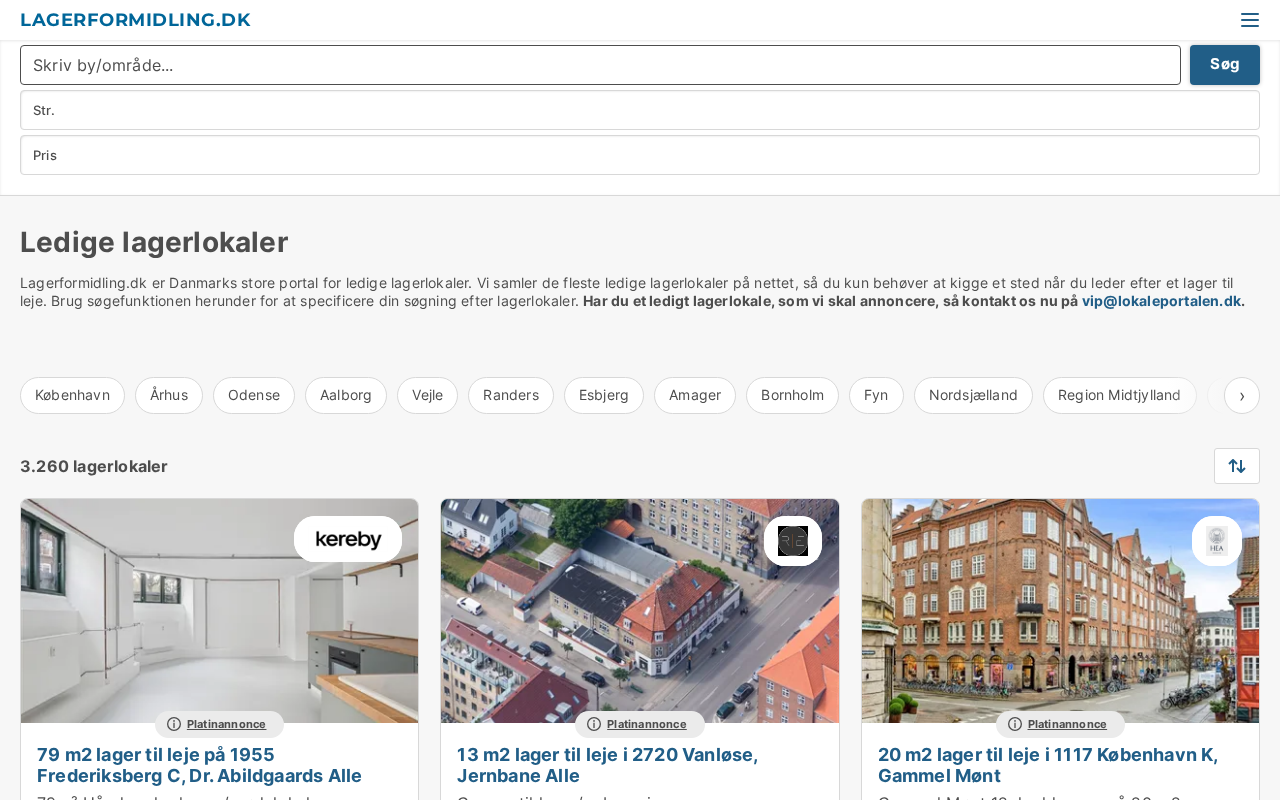Select the Region Midtjylland chip

point(1120,395)
